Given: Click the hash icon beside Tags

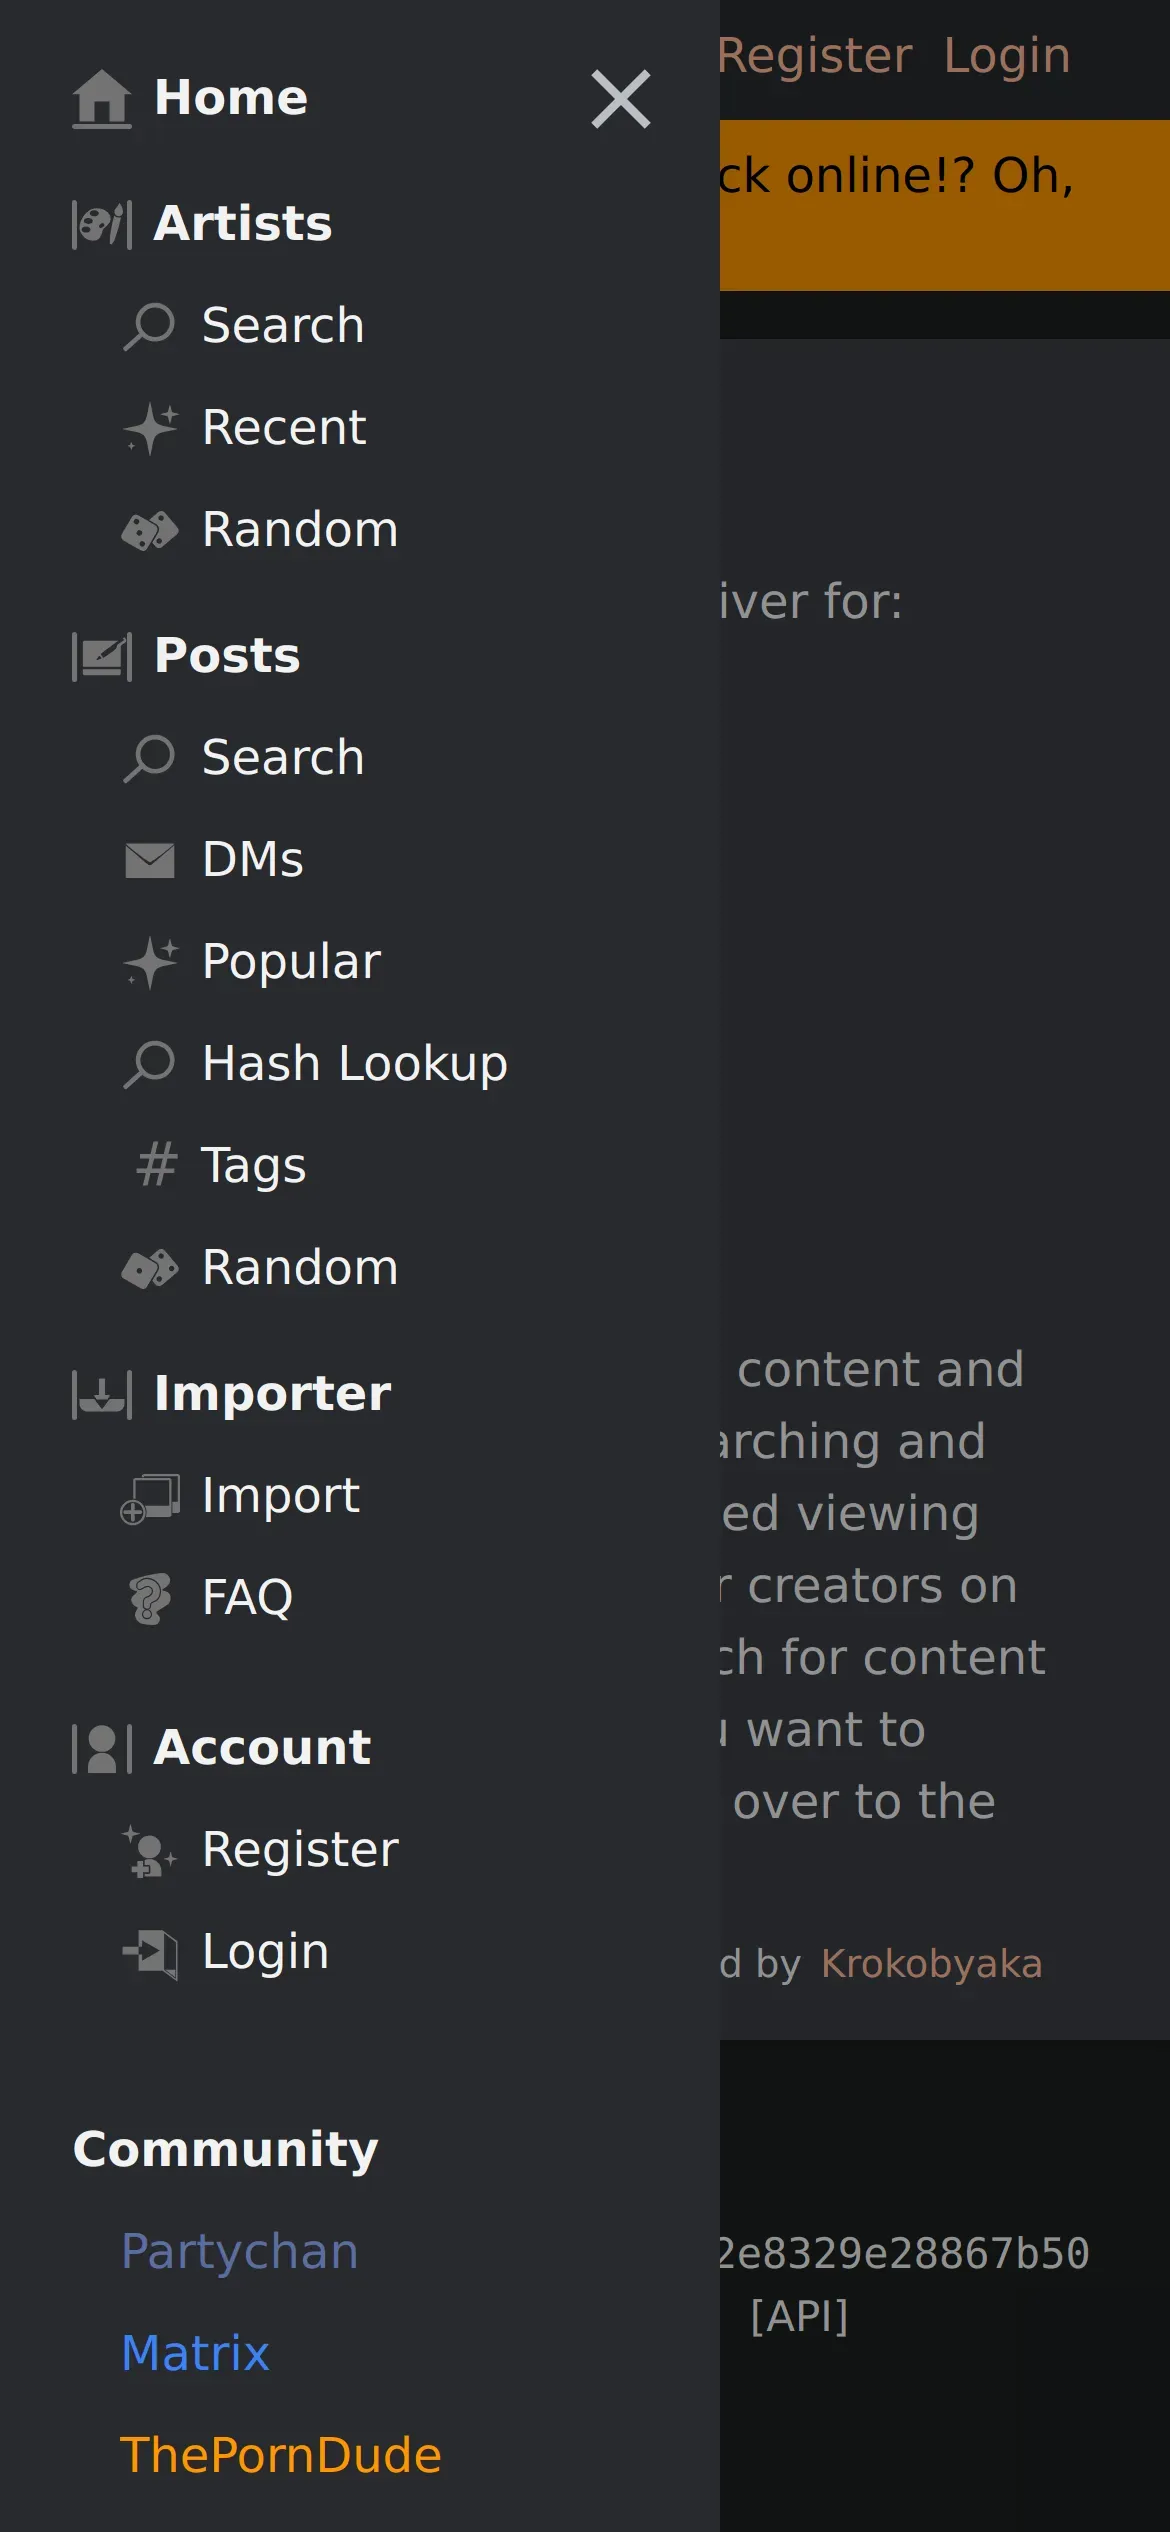Looking at the screenshot, I should 156,1165.
